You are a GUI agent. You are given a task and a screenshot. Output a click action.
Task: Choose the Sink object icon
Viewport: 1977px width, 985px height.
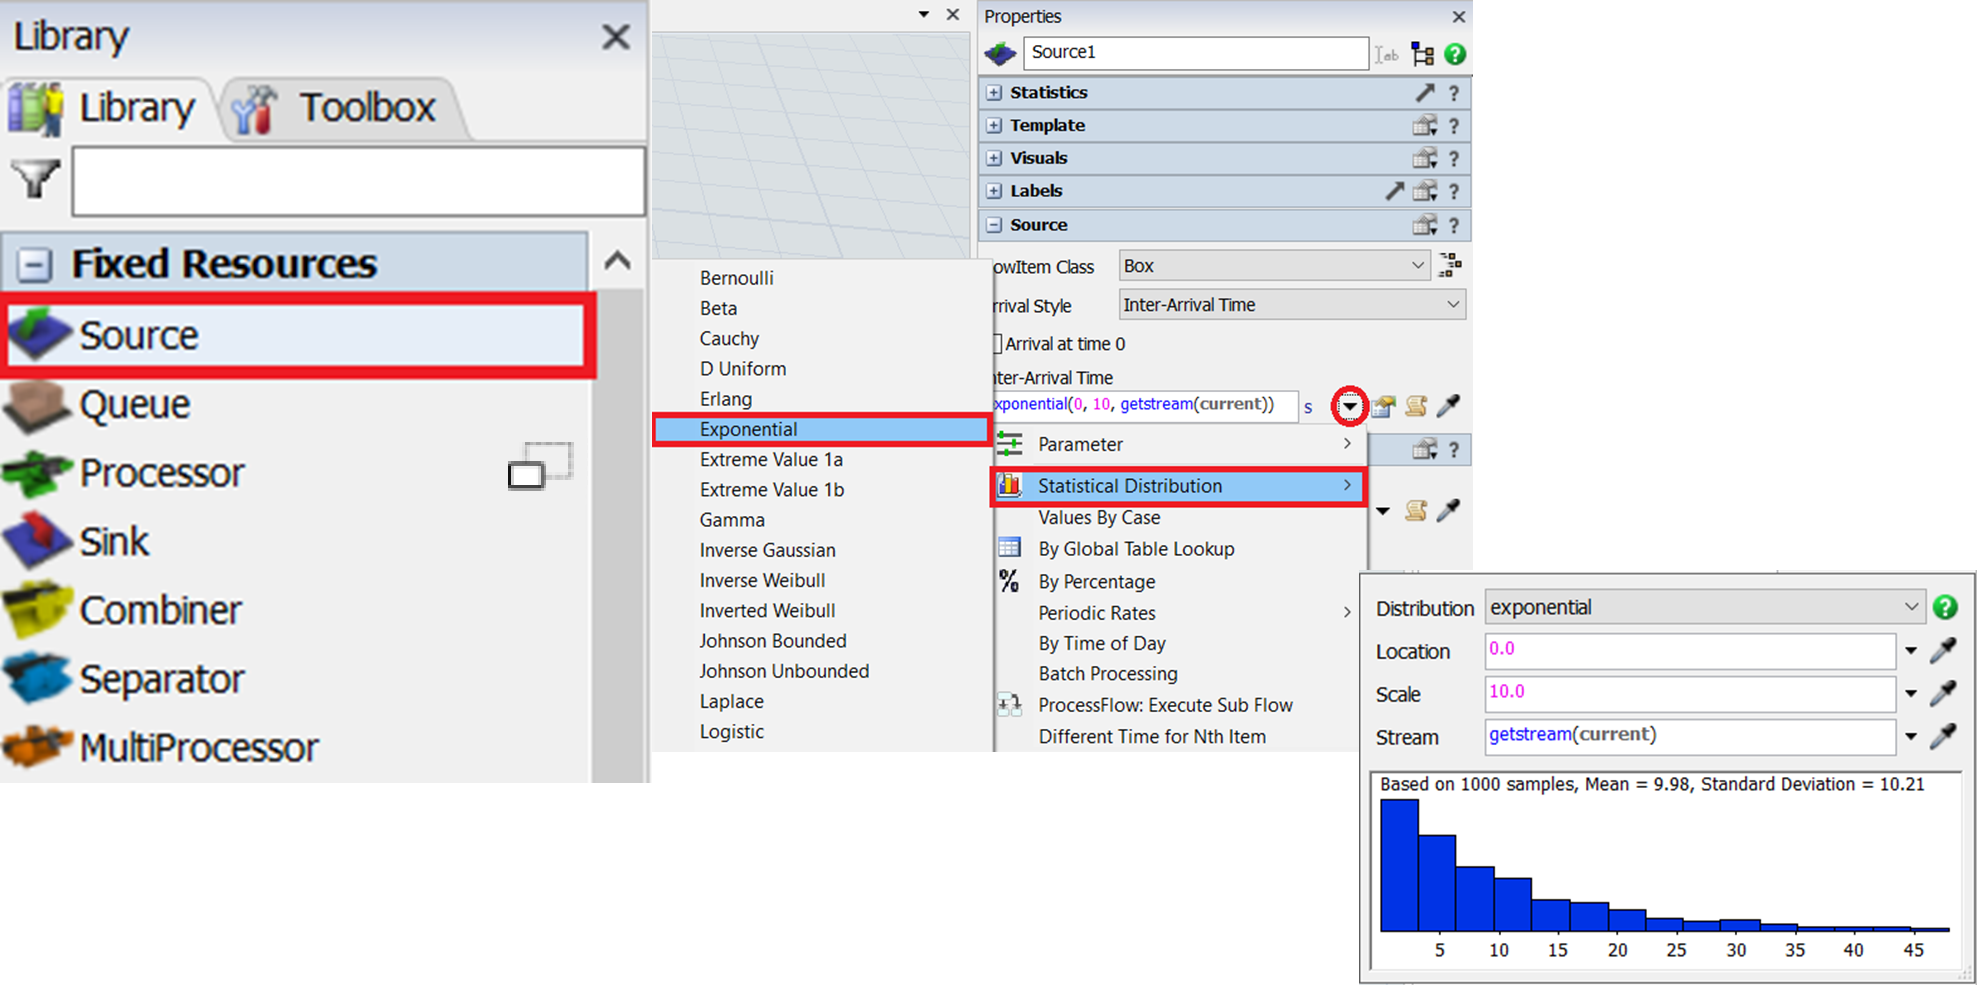click(38, 541)
